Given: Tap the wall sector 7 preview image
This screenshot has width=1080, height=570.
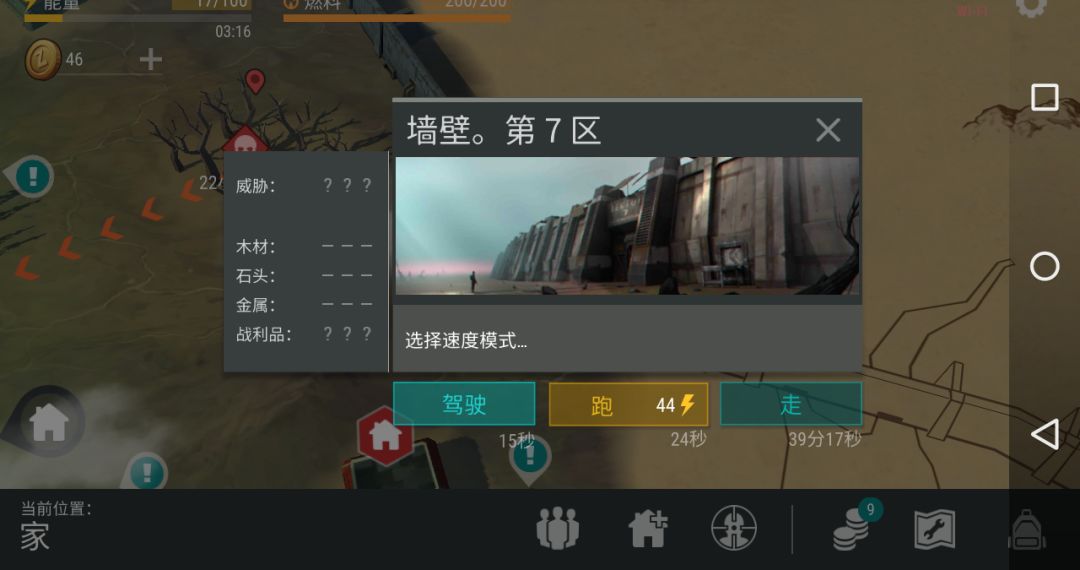Looking at the screenshot, I should (627, 226).
